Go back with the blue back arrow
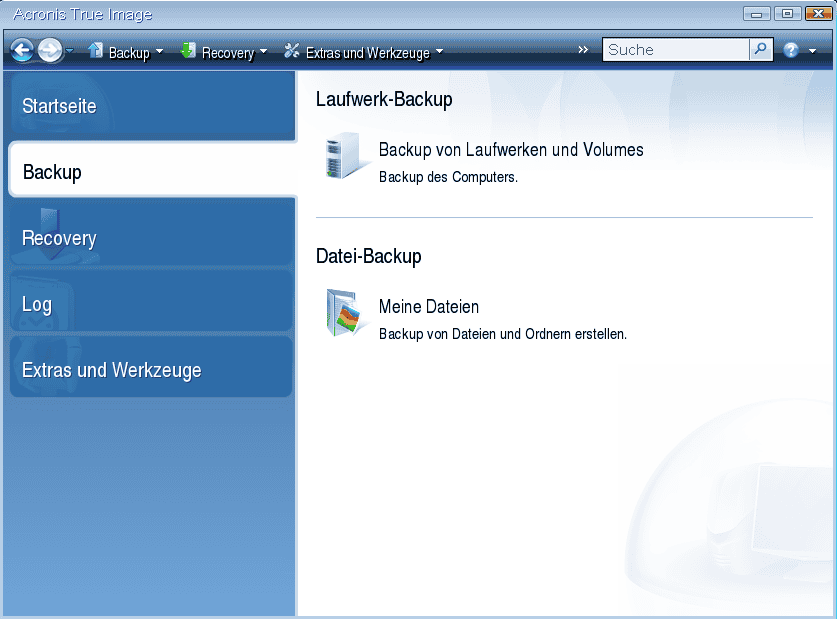 22,51
